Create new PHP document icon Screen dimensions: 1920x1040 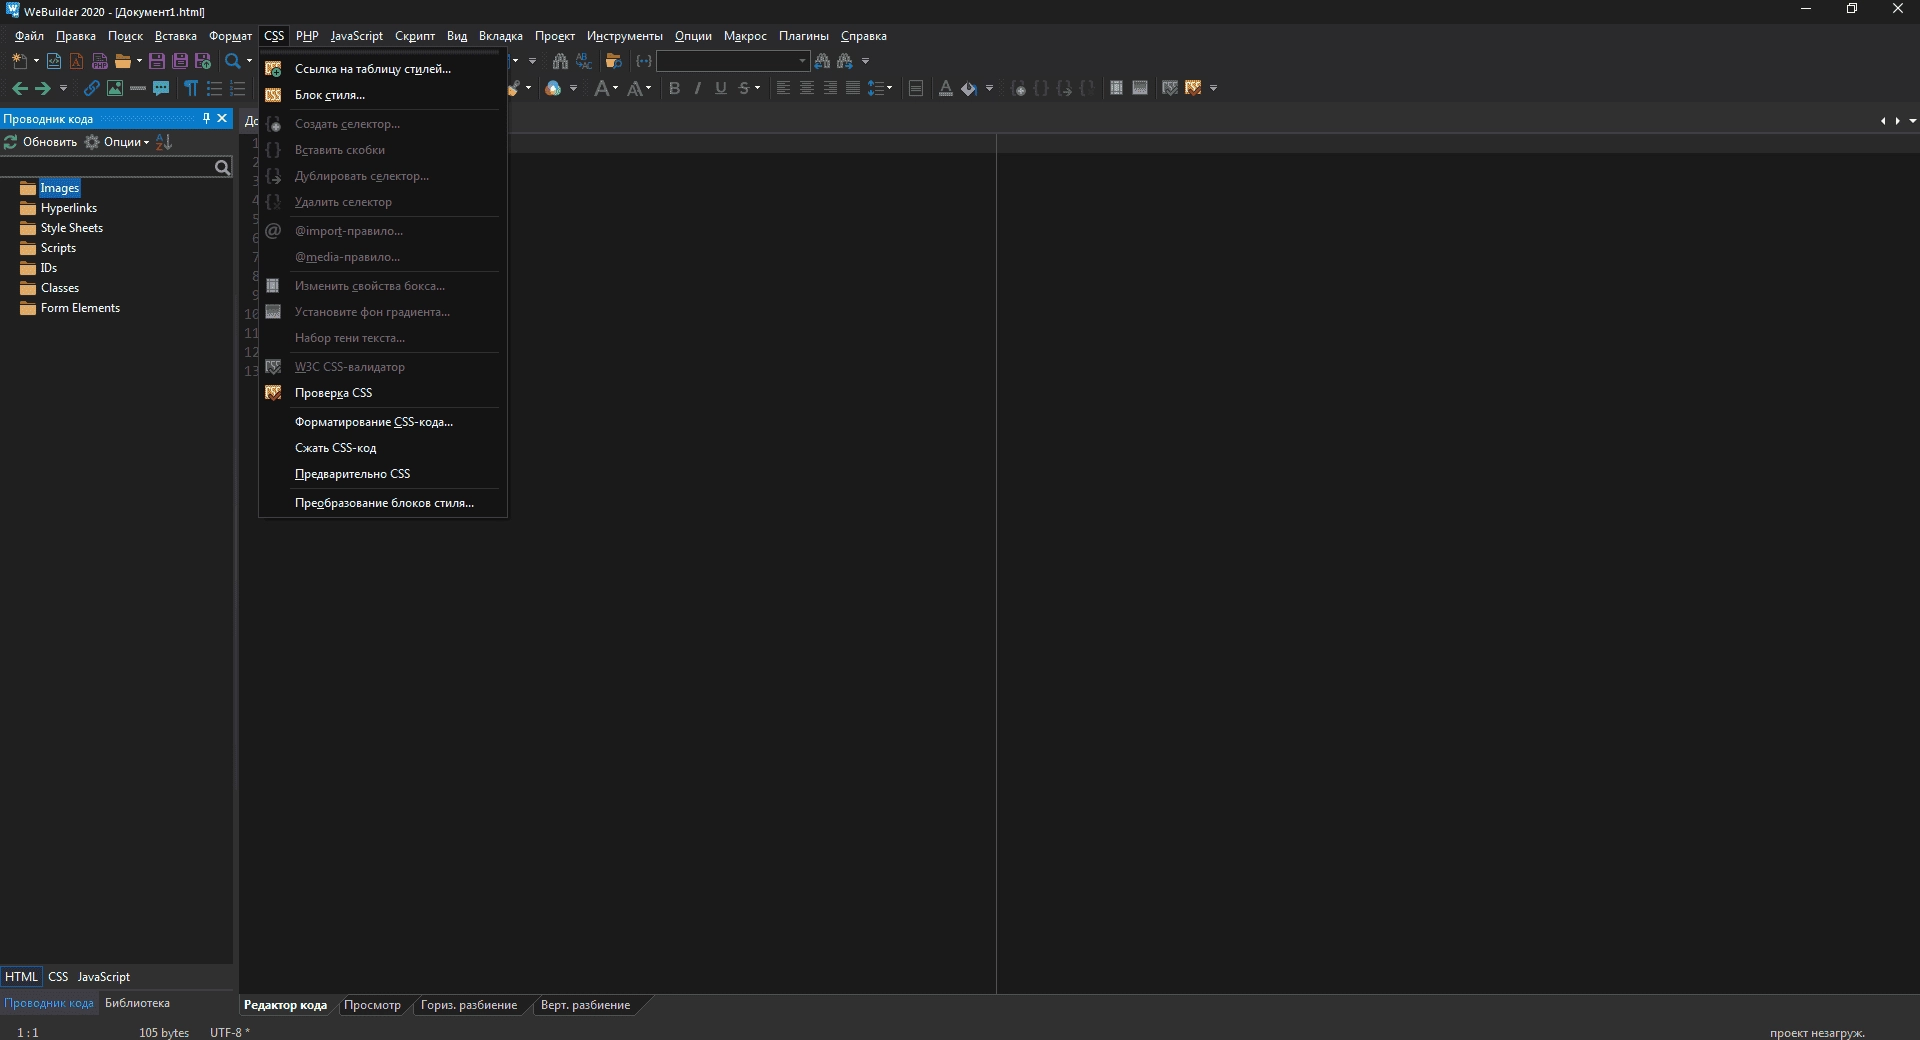(x=100, y=61)
